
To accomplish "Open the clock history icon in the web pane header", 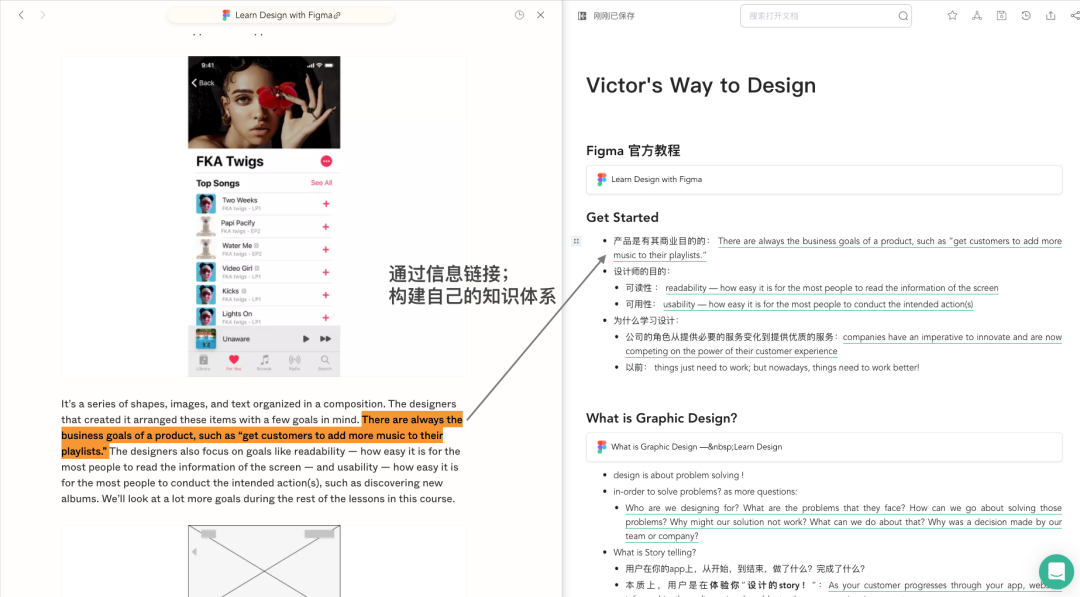I will click(519, 14).
